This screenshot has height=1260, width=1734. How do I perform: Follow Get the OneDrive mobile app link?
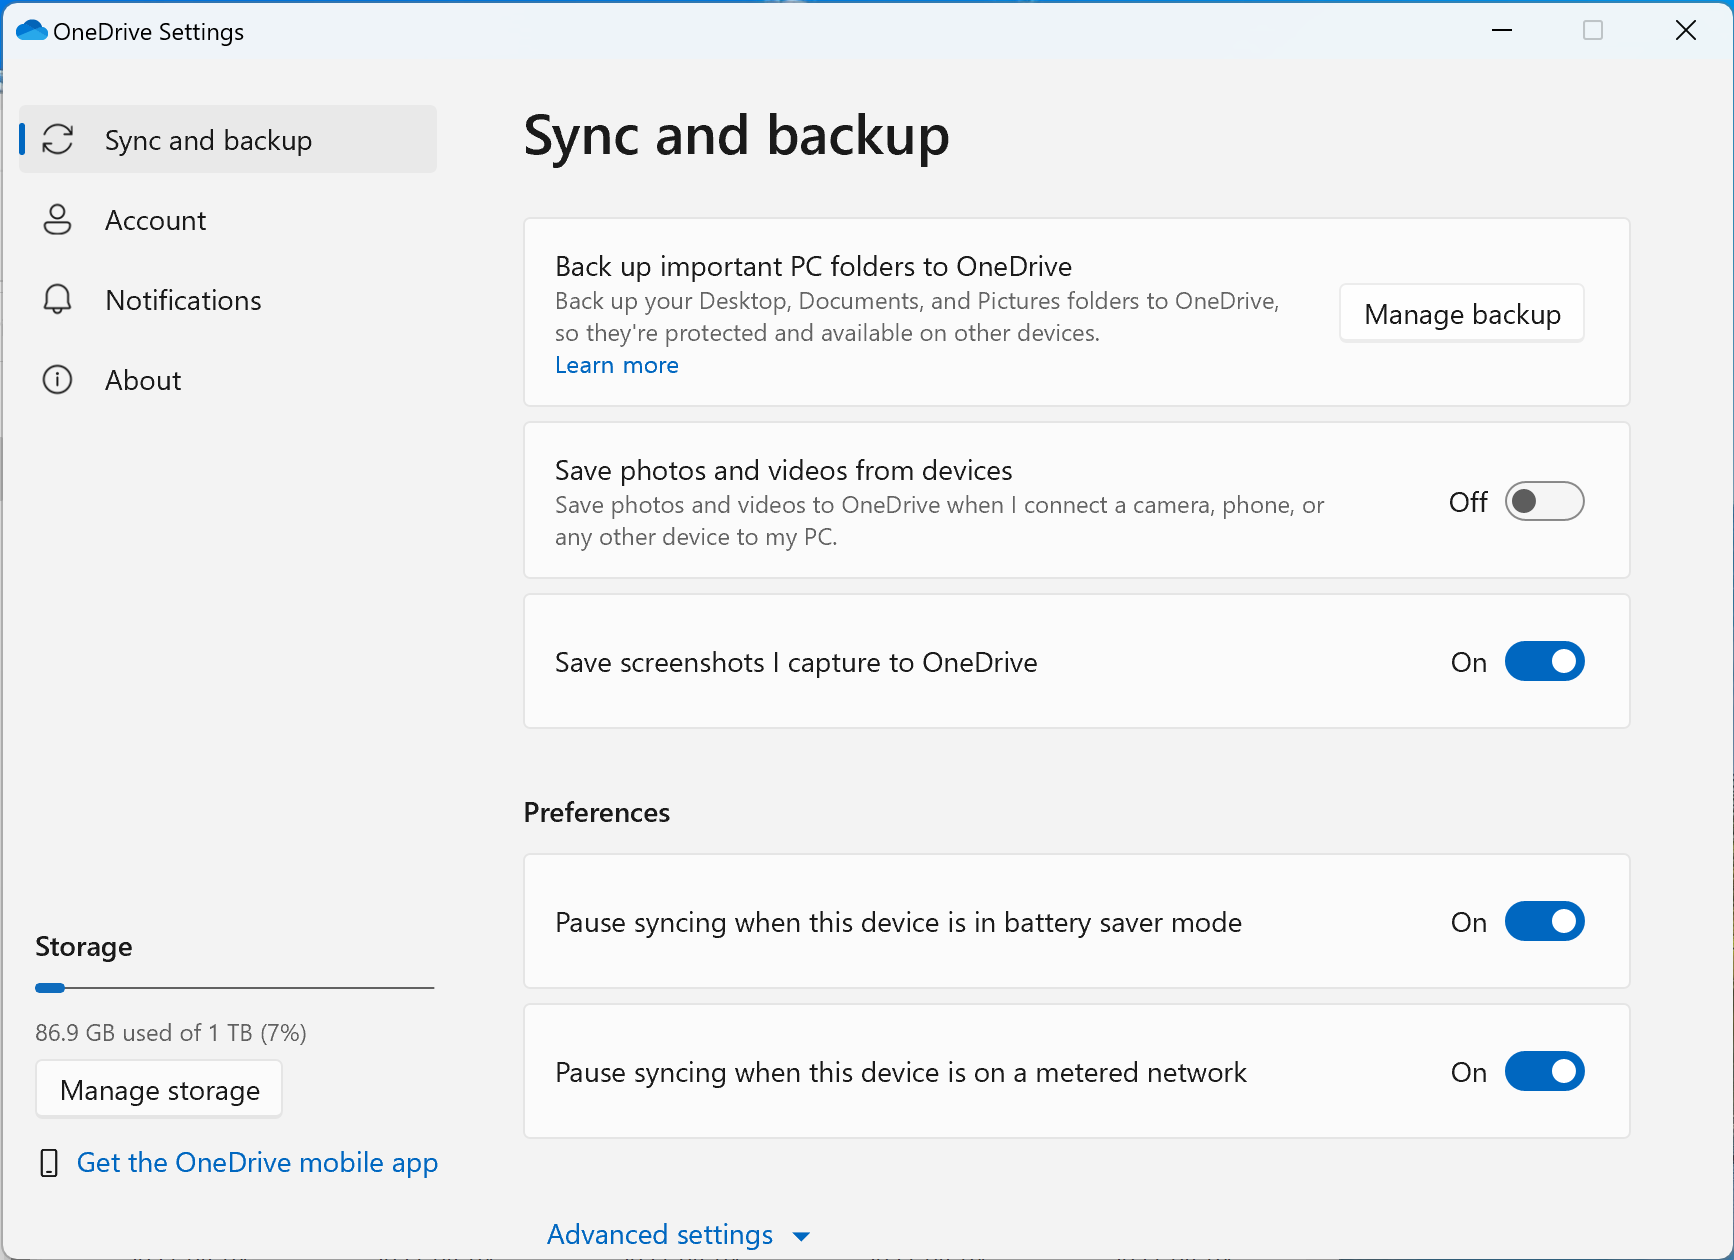pyautogui.click(x=257, y=1163)
